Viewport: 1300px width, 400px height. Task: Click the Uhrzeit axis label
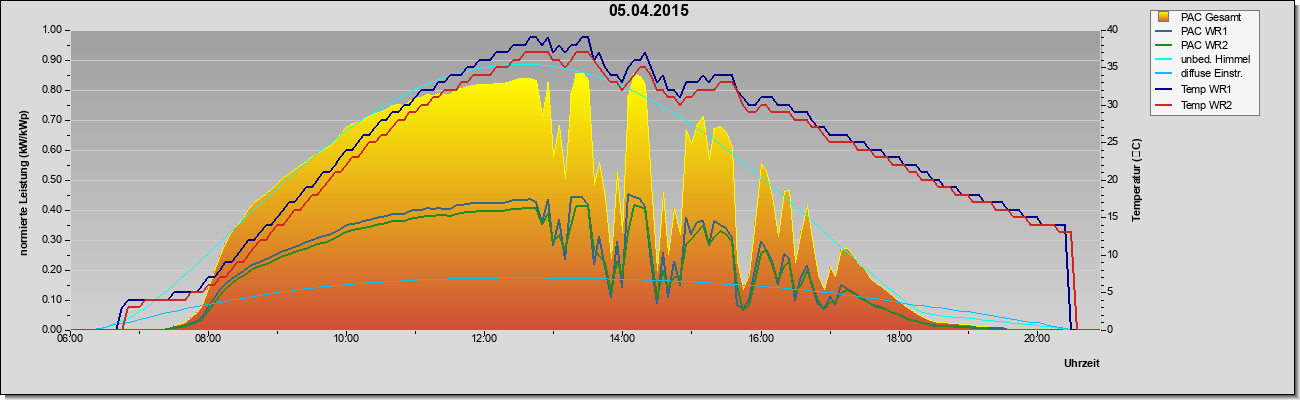click(x=1084, y=365)
